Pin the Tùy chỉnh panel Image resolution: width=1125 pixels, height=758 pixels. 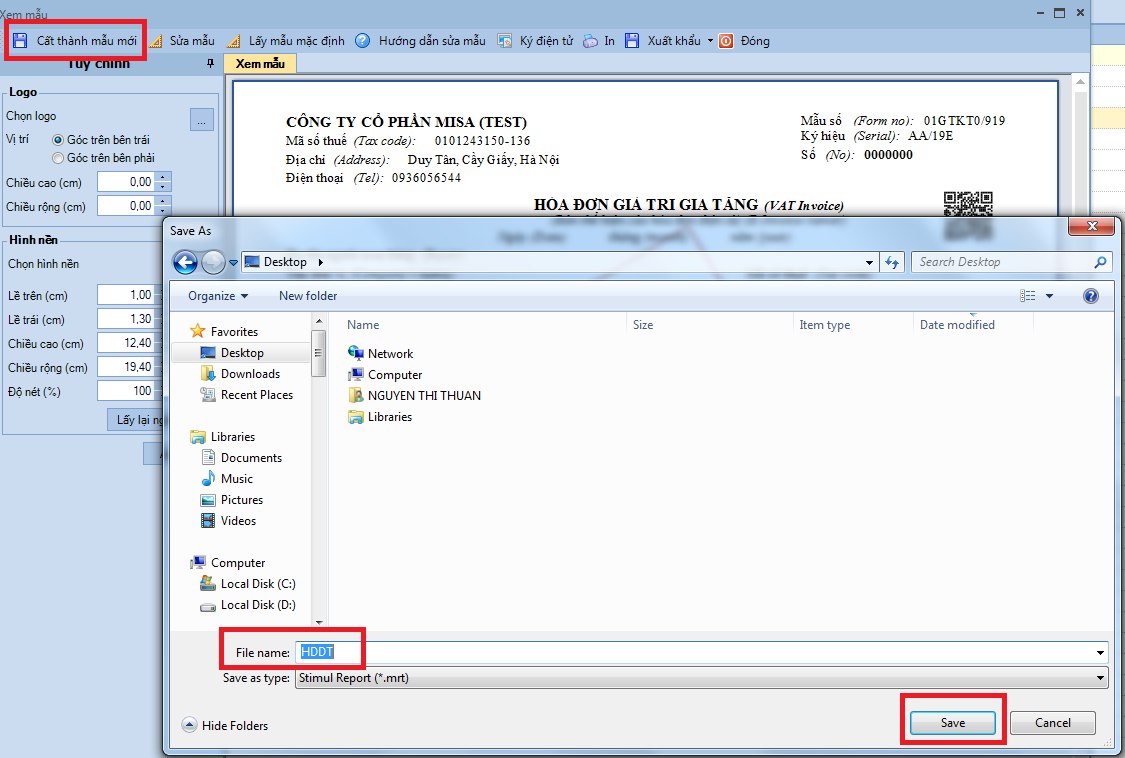(210, 64)
